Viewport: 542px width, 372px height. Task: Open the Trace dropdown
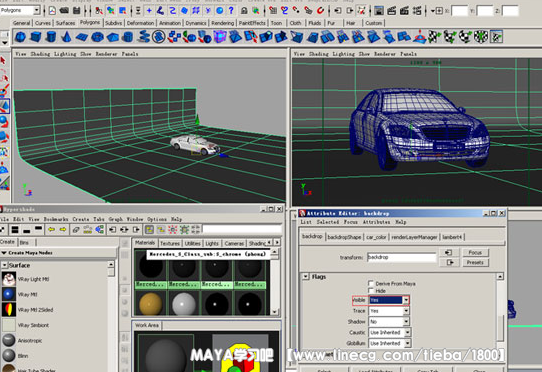click(389, 311)
